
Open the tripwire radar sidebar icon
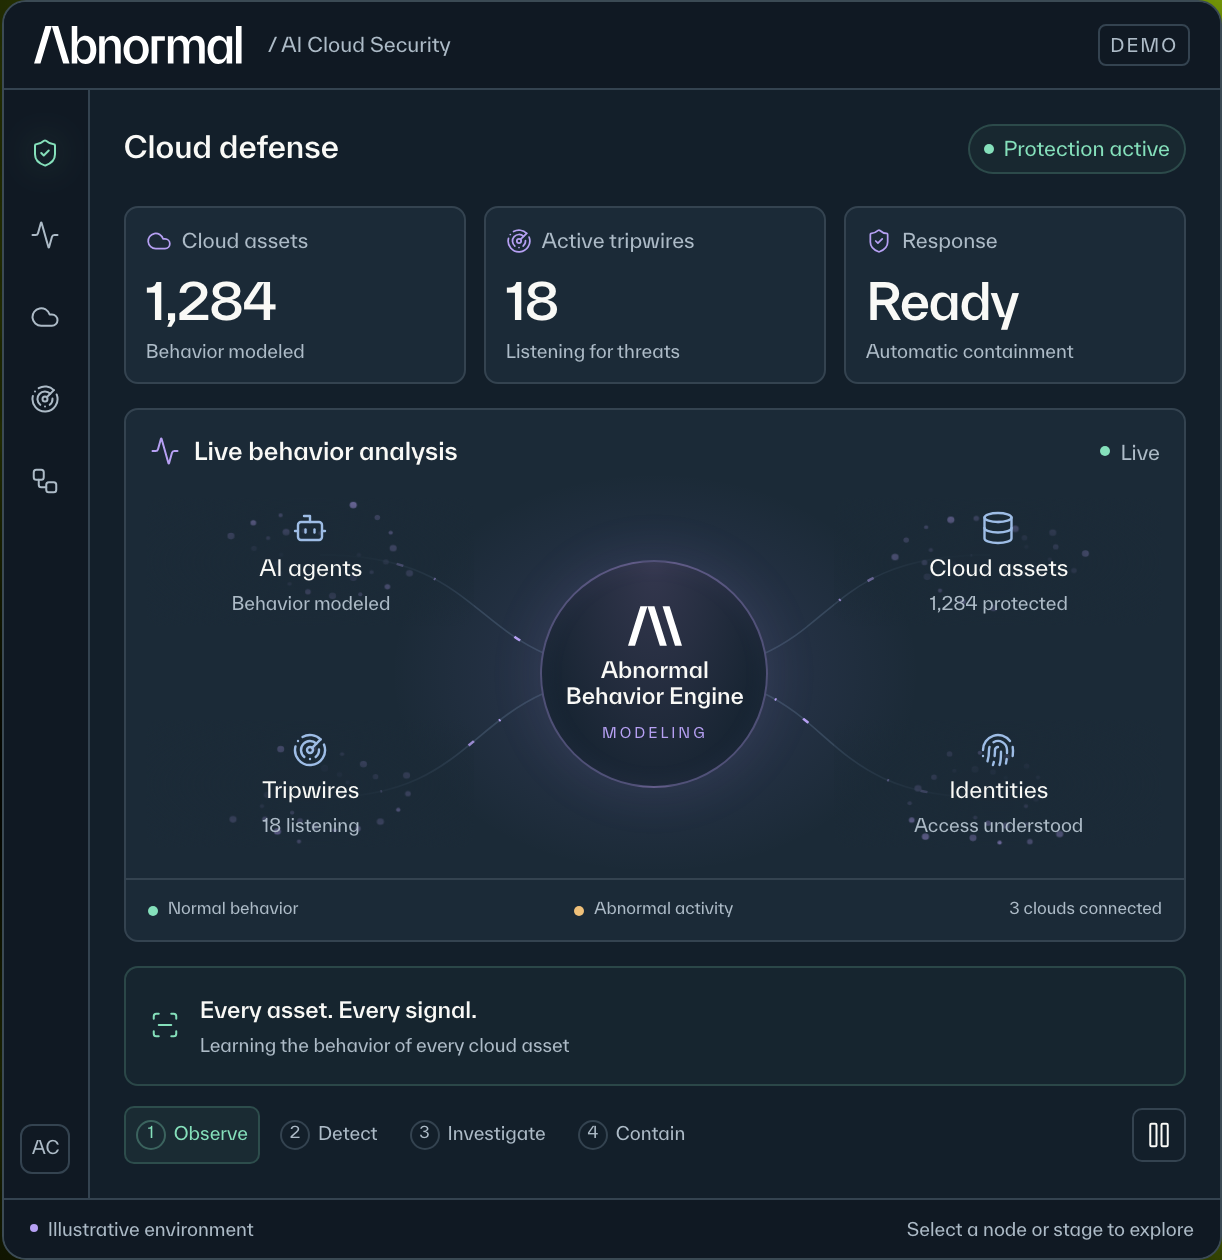click(45, 399)
